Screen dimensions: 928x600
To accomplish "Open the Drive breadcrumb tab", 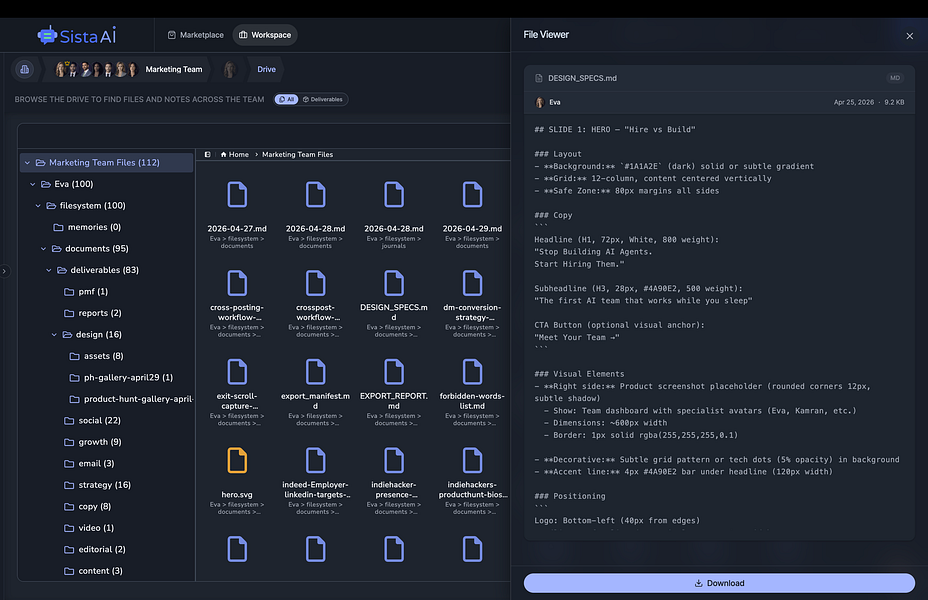I will (266, 69).
